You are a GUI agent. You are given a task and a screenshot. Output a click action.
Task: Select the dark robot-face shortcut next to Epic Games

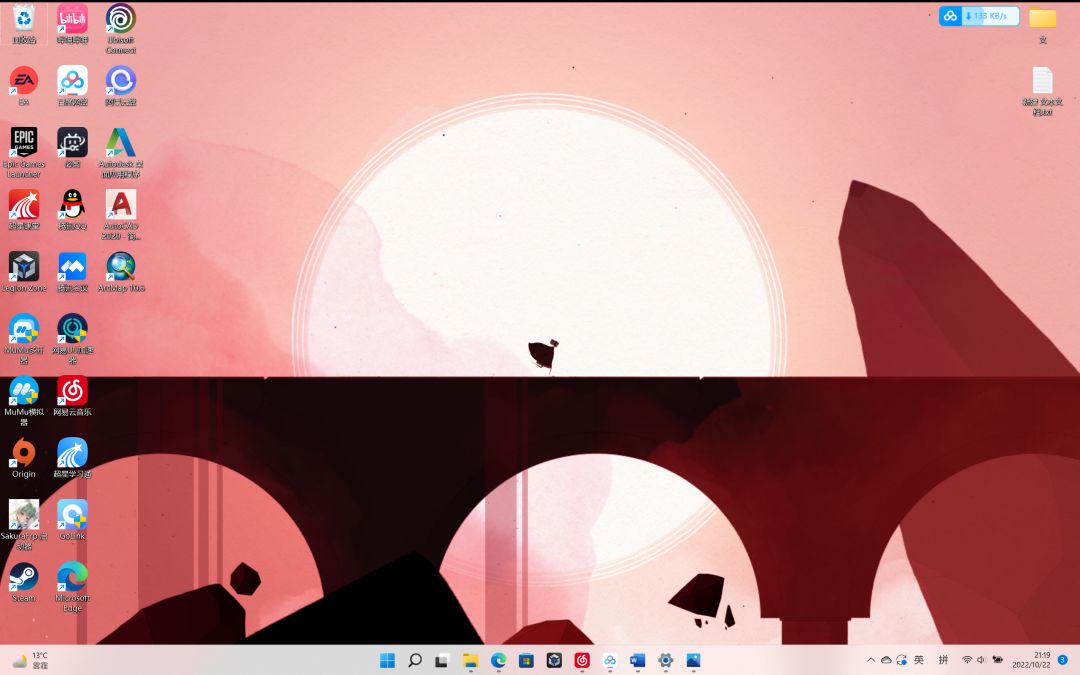click(72, 149)
